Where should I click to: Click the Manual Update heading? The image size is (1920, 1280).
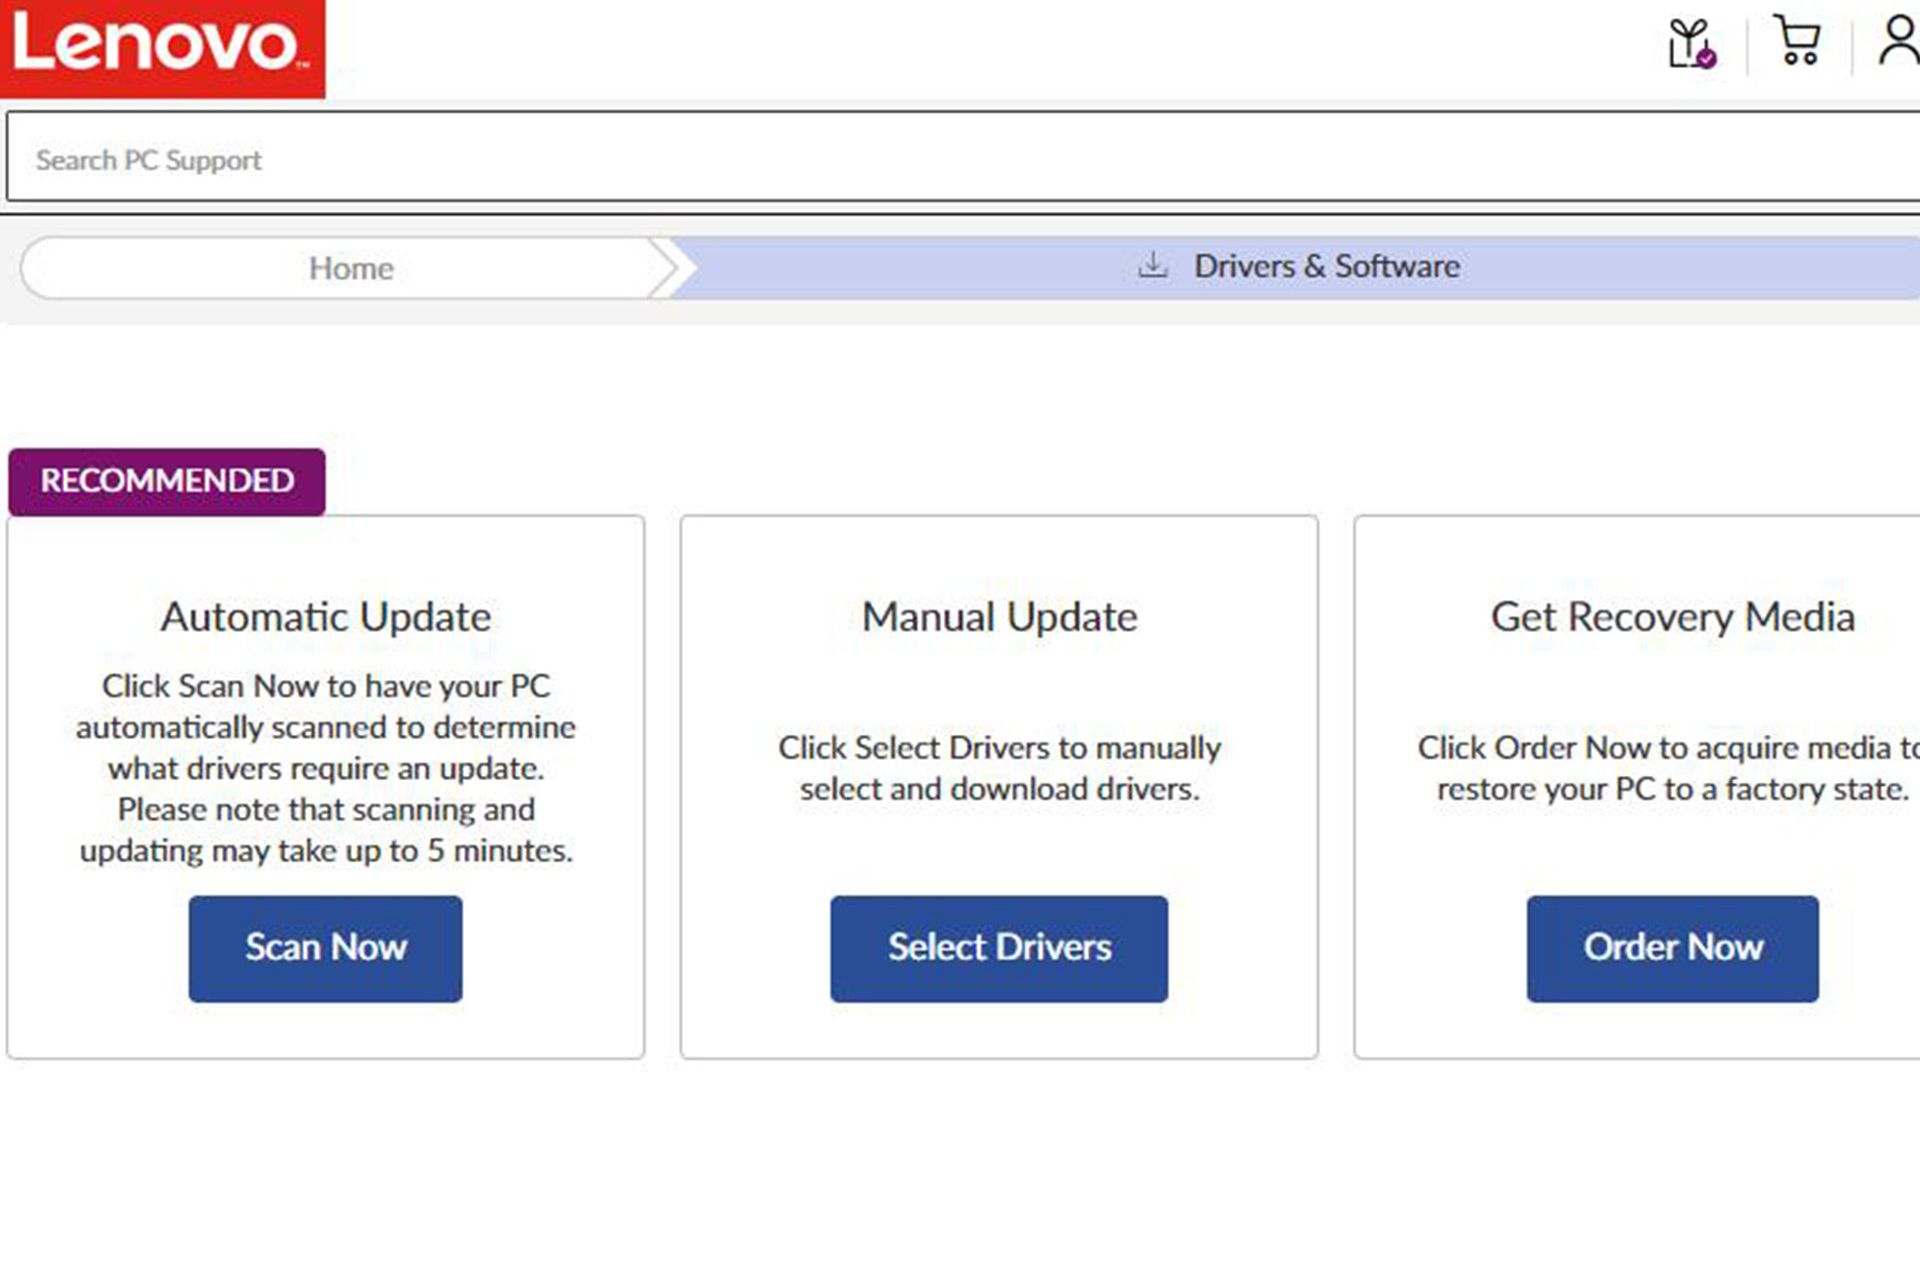click(x=999, y=617)
